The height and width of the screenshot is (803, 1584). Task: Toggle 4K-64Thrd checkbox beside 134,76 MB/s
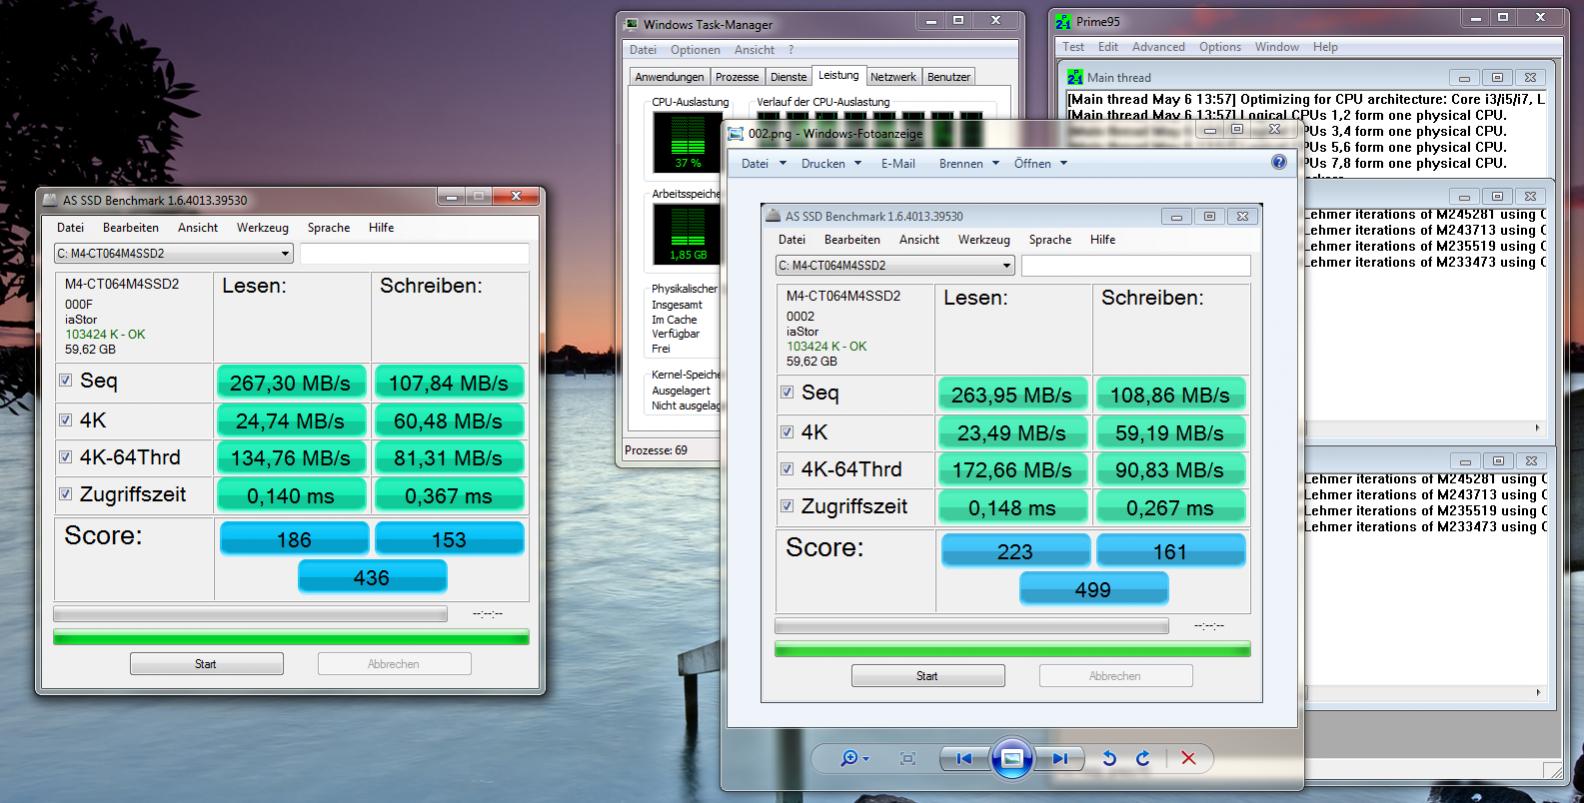point(66,457)
